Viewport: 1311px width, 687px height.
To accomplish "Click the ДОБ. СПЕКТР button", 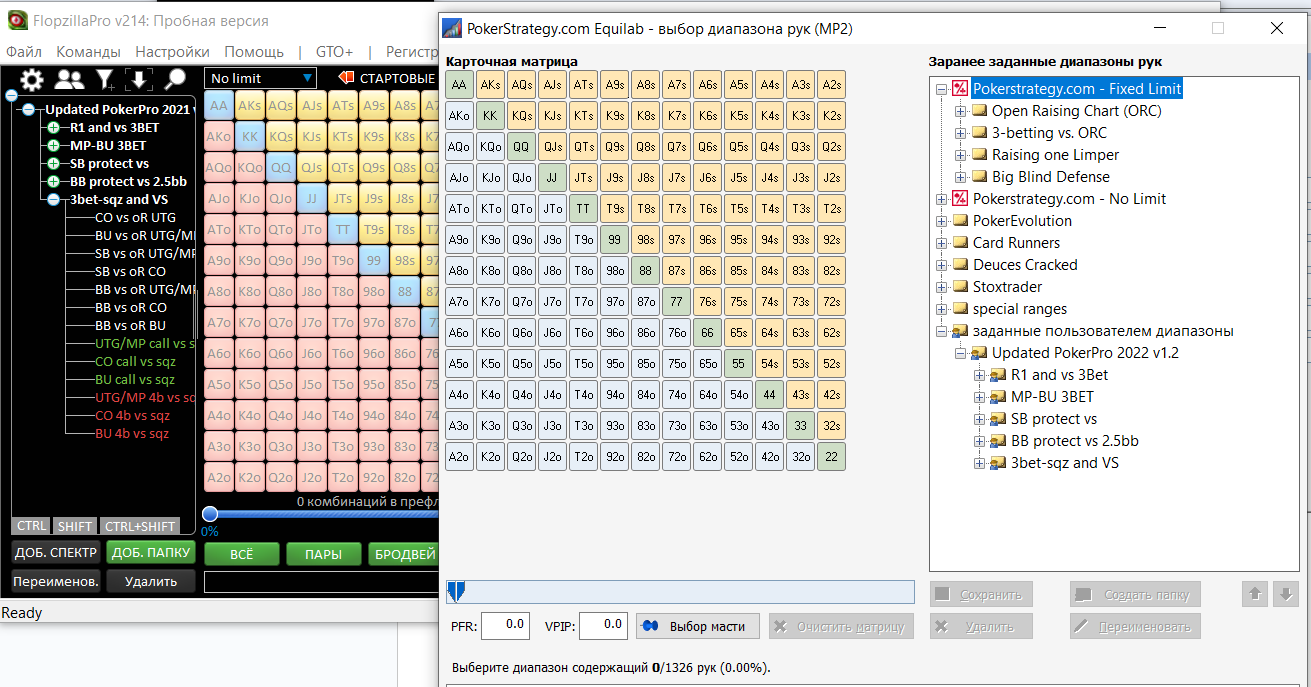I will [x=56, y=552].
